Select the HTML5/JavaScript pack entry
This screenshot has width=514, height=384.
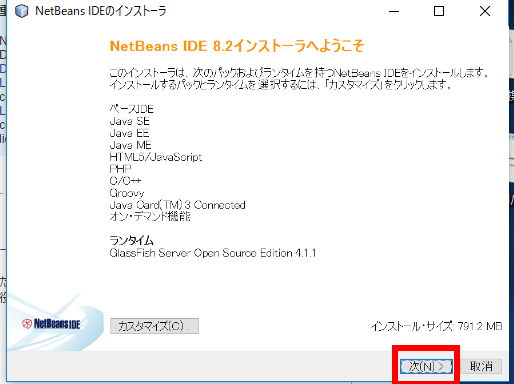[x=156, y=157]
